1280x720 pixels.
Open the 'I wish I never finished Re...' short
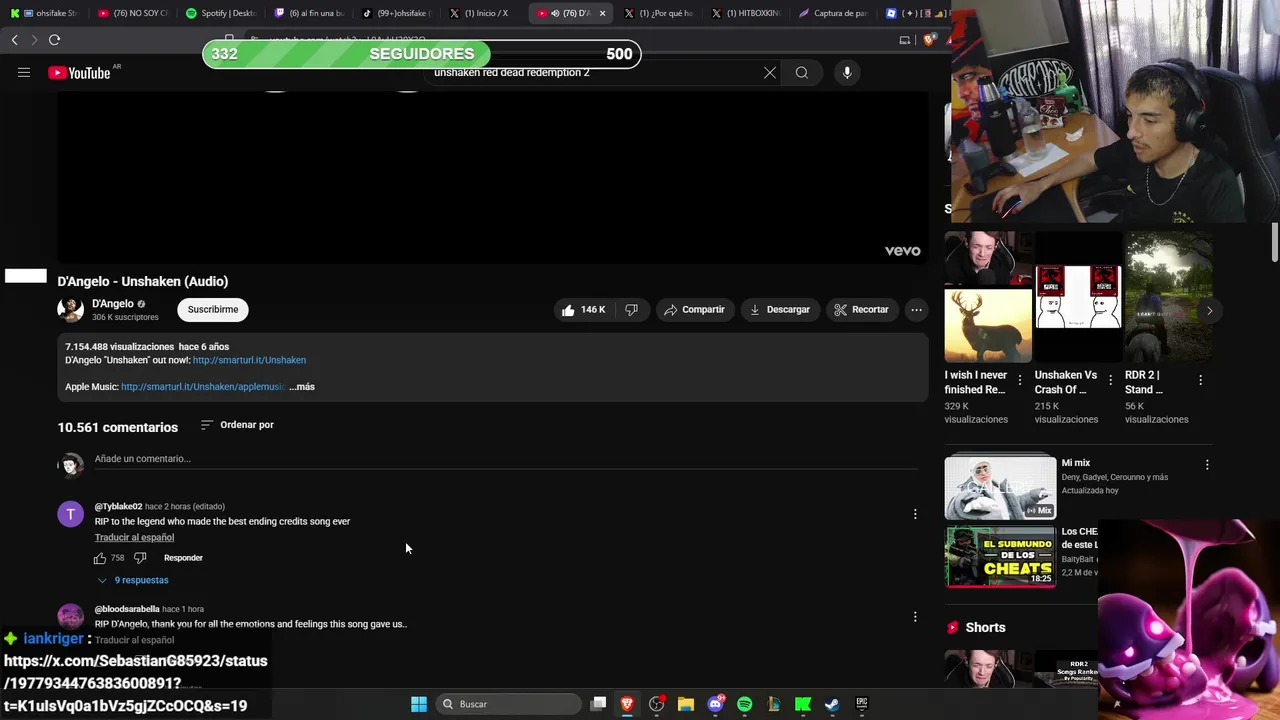click(x=988, y=297)
